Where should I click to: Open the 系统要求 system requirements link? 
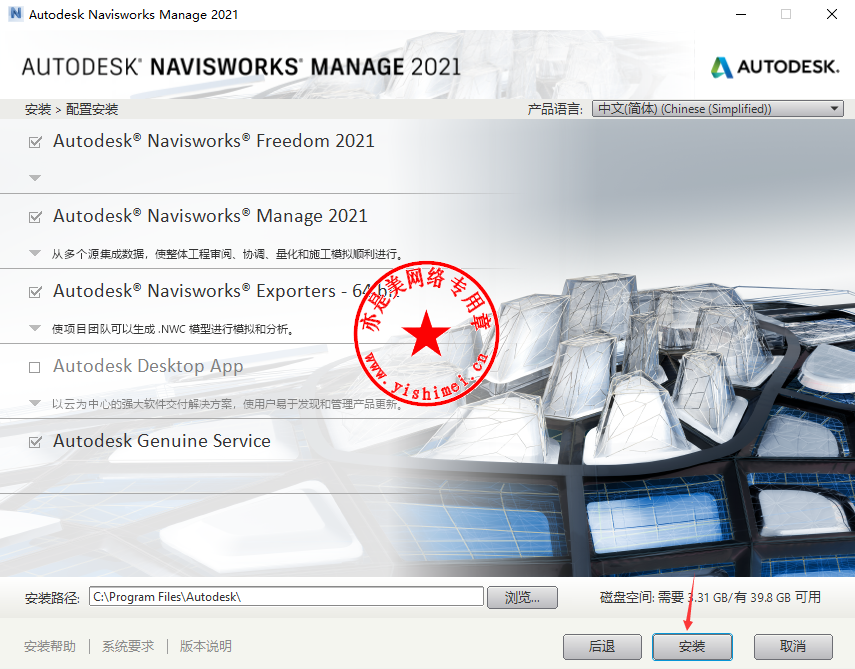click(x=128, y=647)
